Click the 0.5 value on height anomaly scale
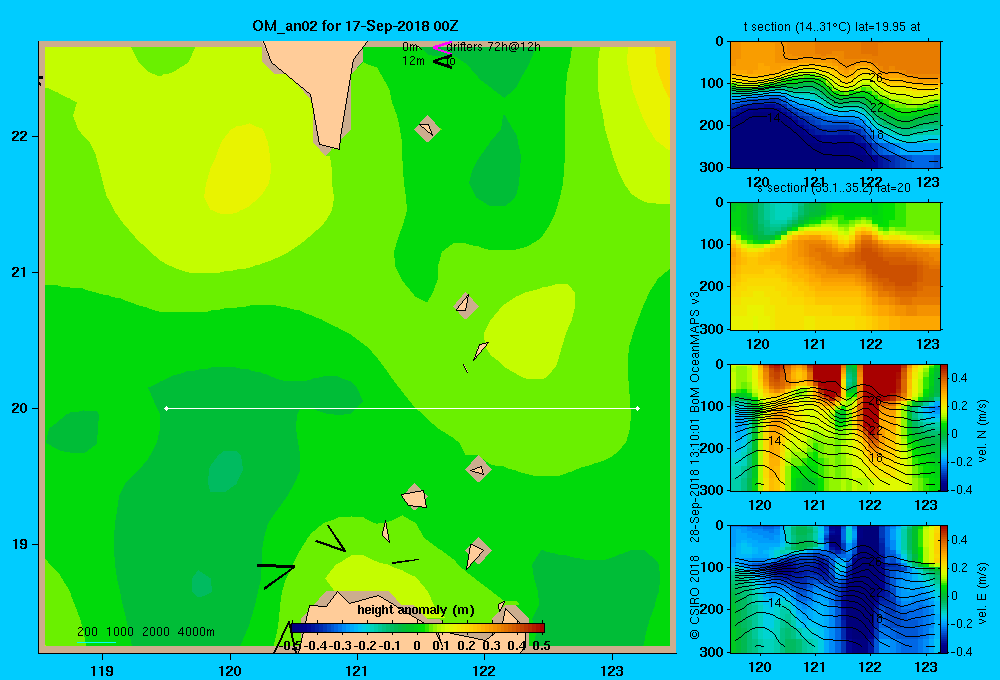Screen dimensions: 1000x680 pyautogui.click(x=541, y=646)
